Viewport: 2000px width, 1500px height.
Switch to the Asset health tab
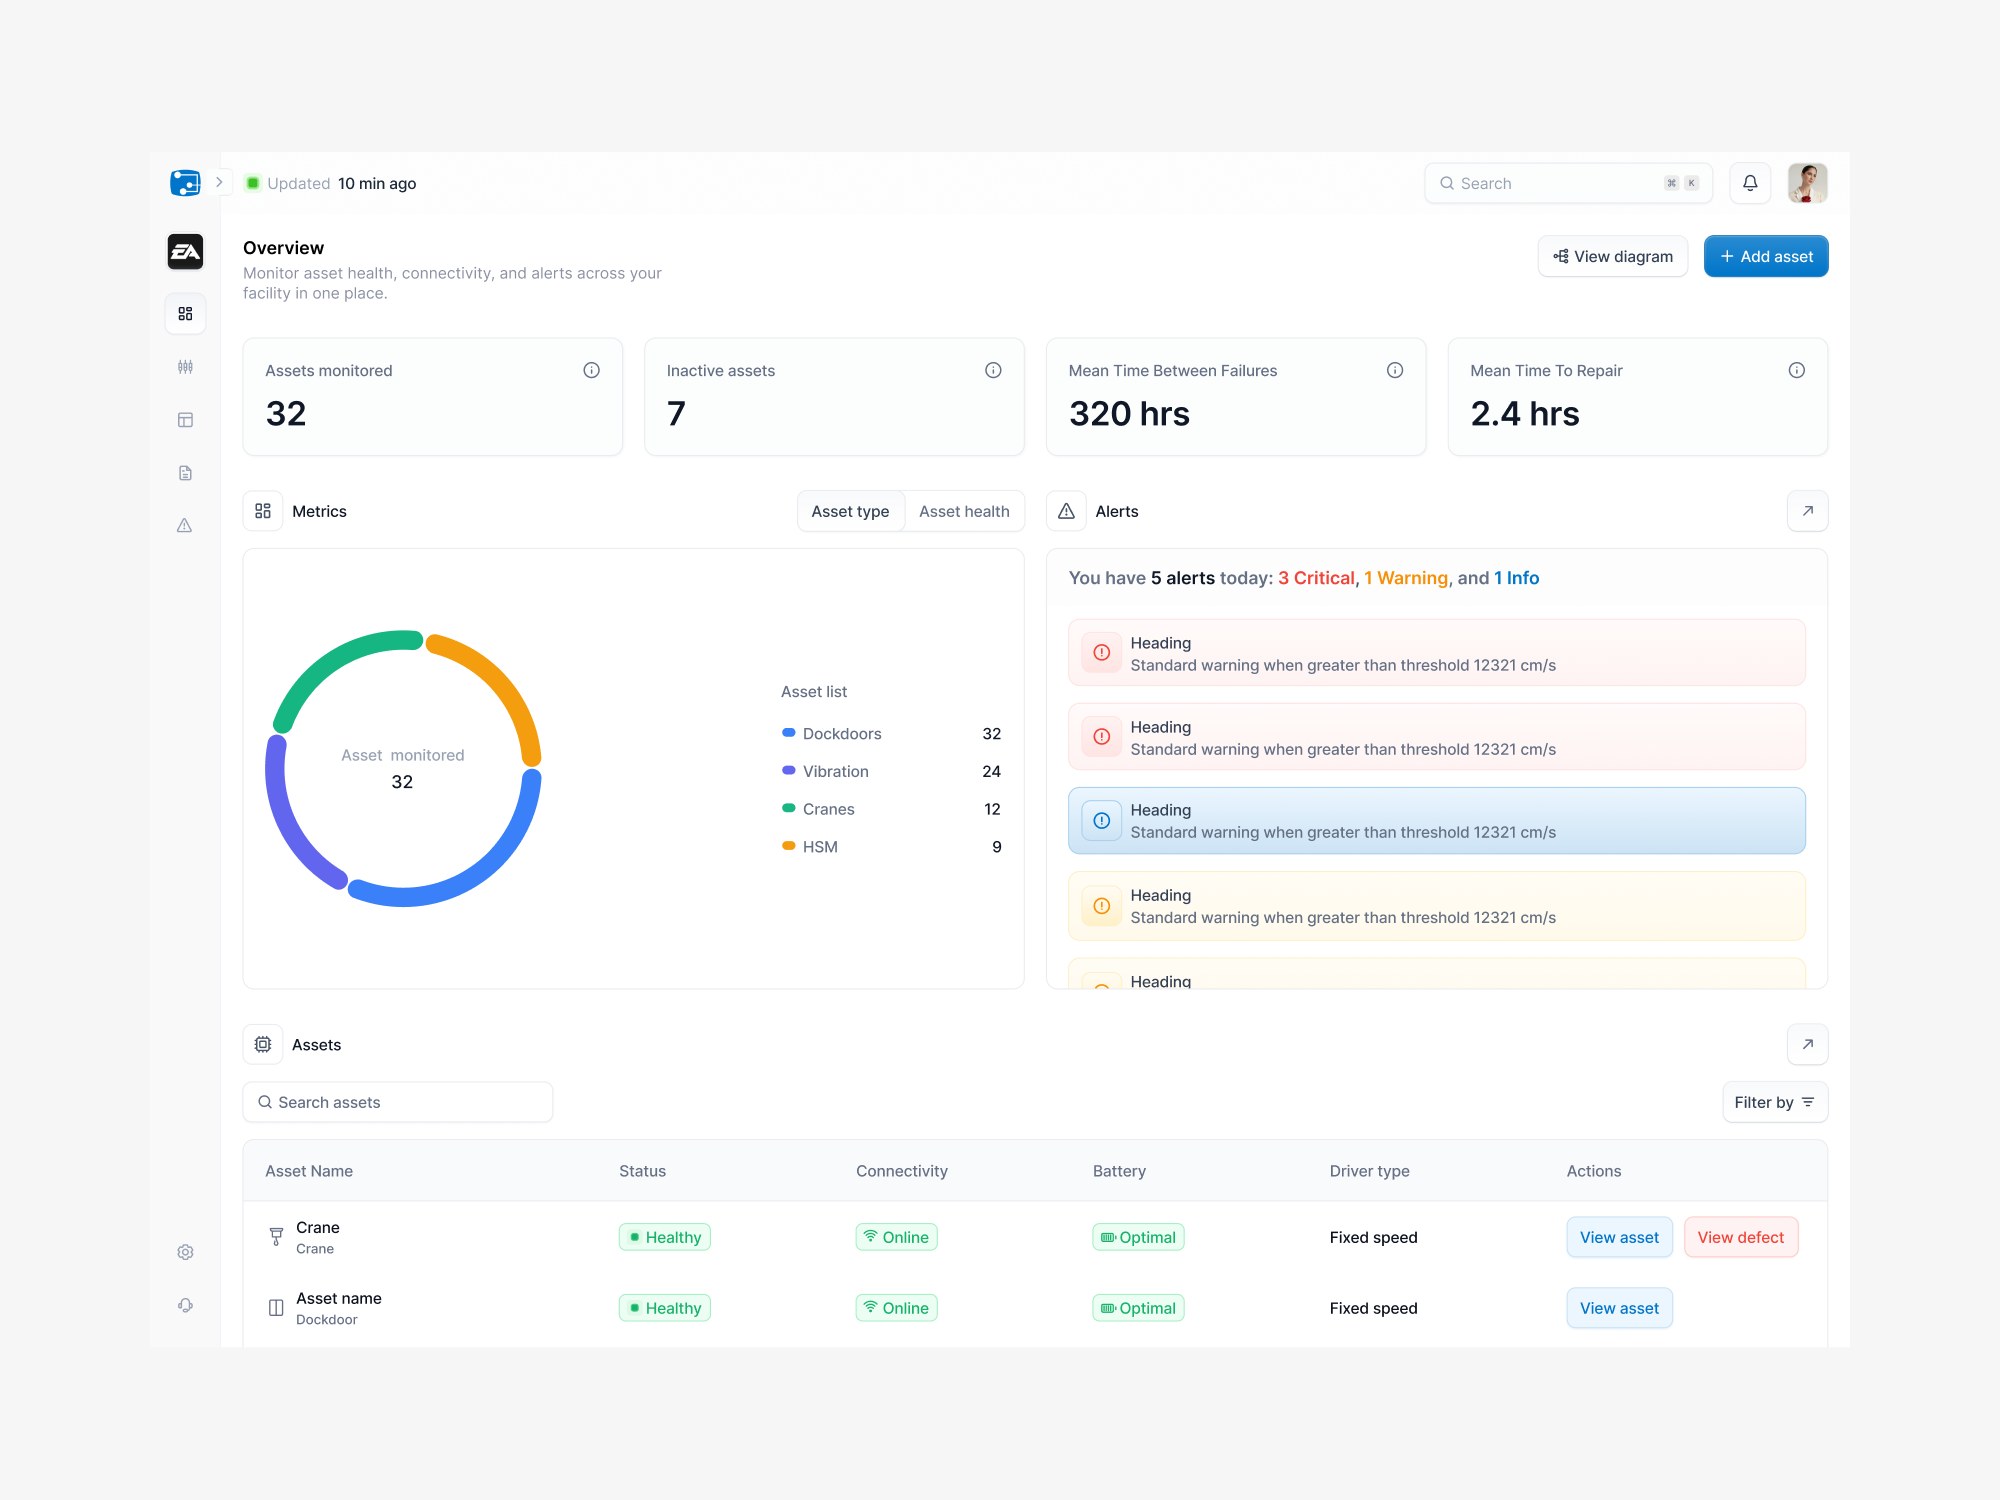[964, 511]
